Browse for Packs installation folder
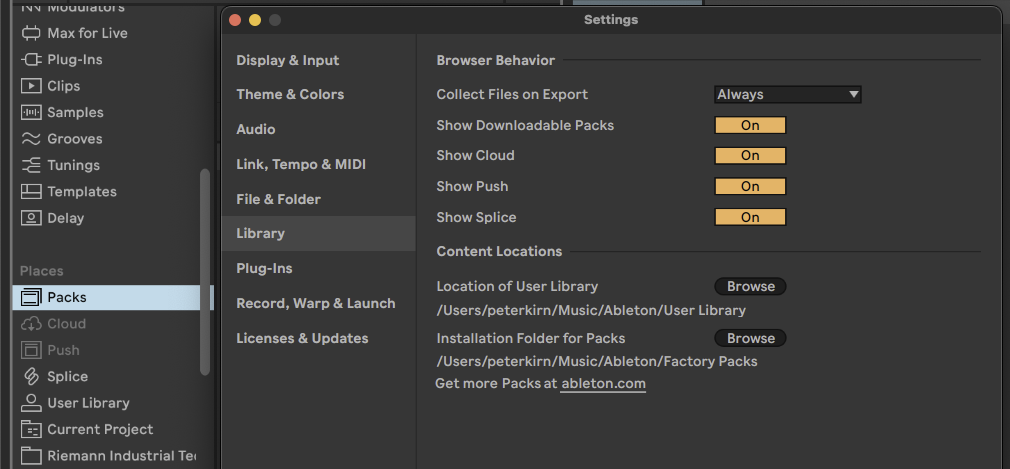 coord(750,339)
